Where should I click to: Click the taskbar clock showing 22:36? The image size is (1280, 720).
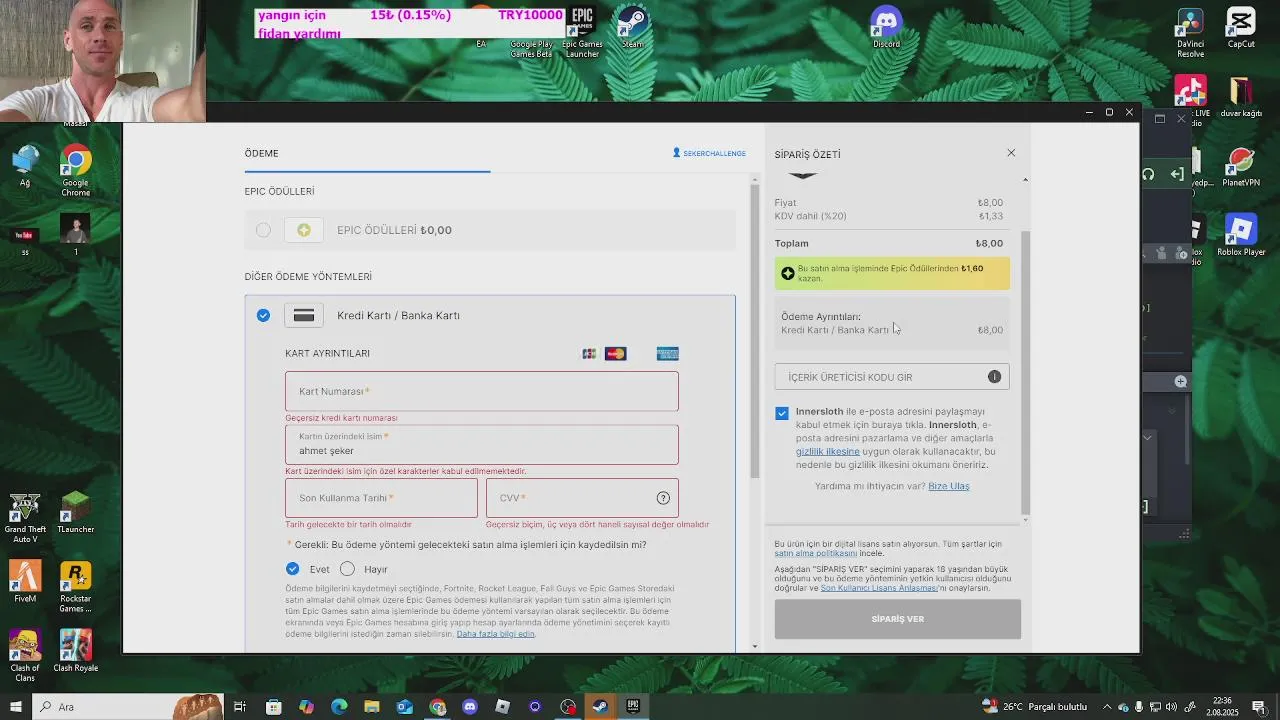[x=1221, y=707]
